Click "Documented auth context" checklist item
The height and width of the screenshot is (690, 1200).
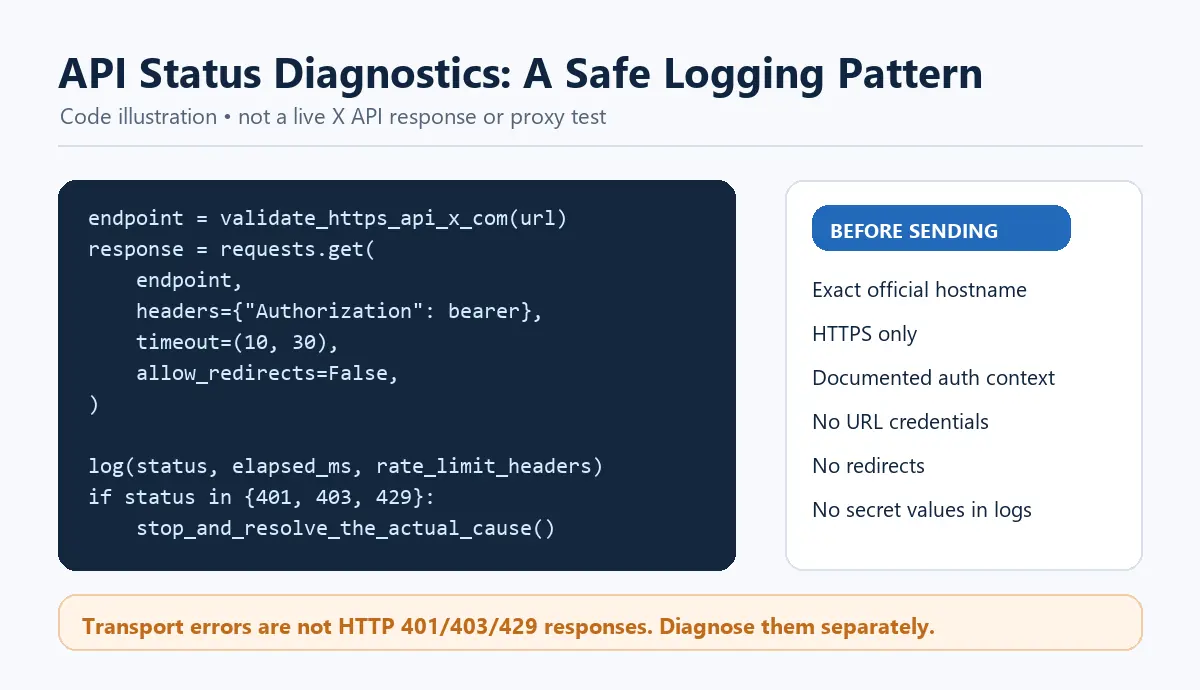tap(933, 378)
